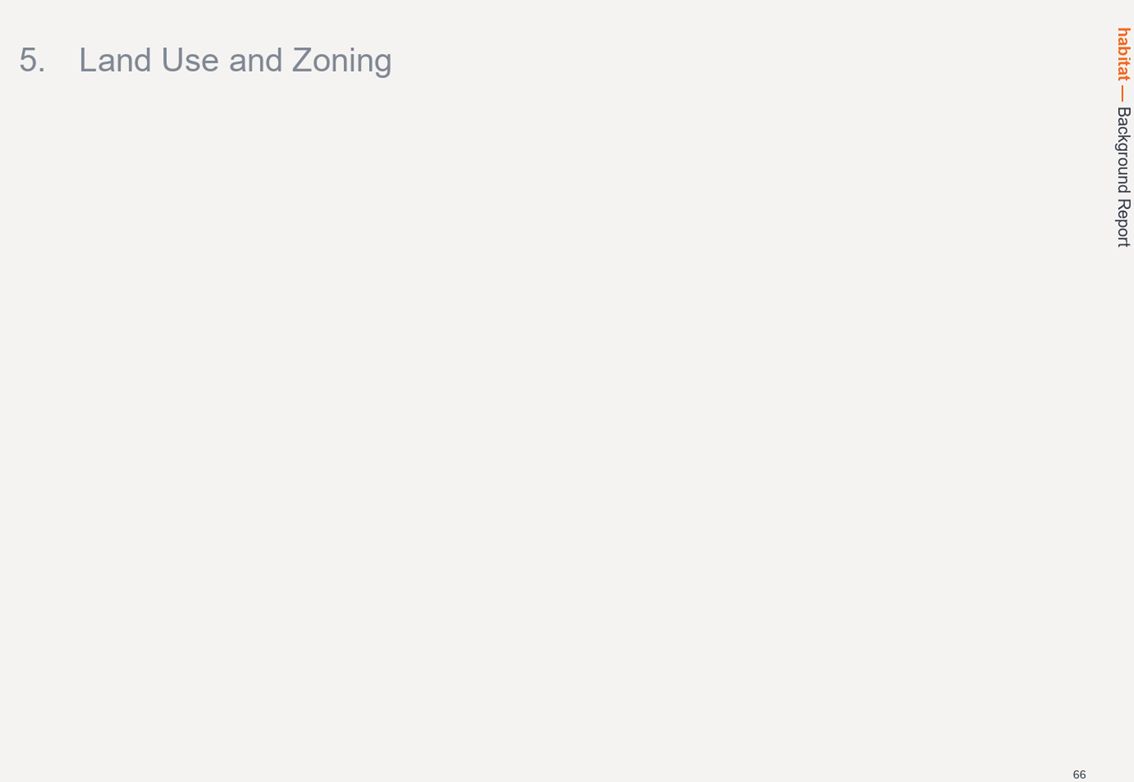The height and width of the screenshot is (782, 1134).
Task: Click the vertical word 'Background'
Action: [1123, 150]
